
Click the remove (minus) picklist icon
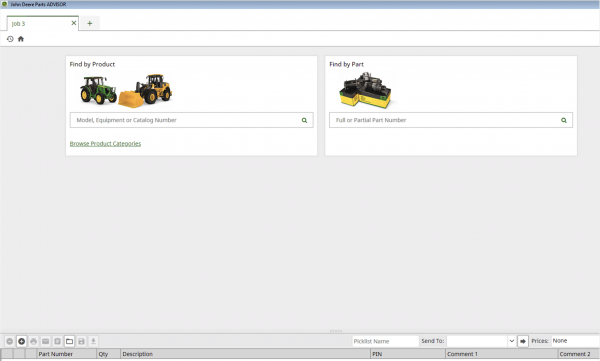[x=10, y=341]
